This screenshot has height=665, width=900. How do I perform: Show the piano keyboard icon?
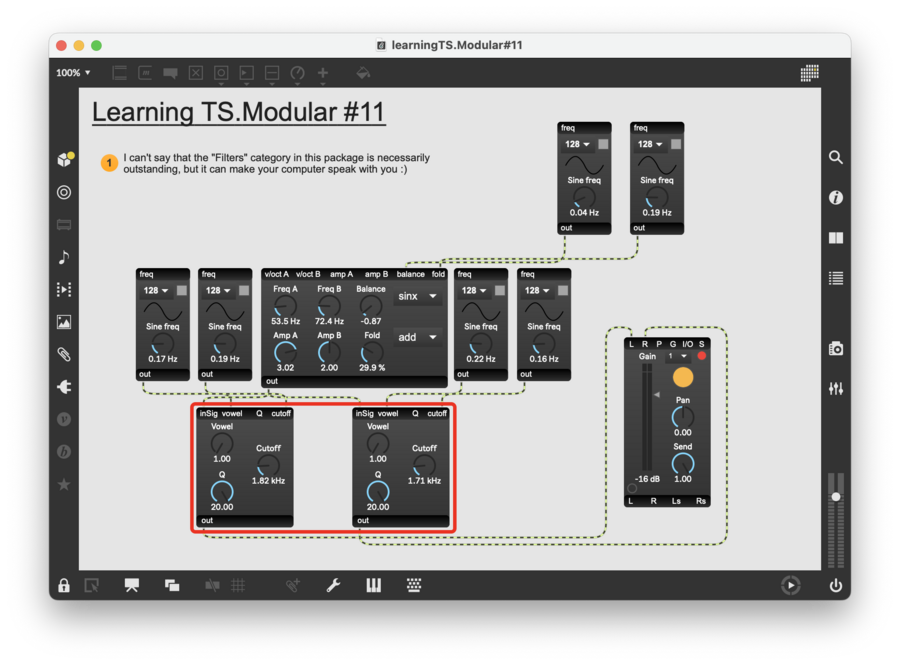click(x=373, y=585)
